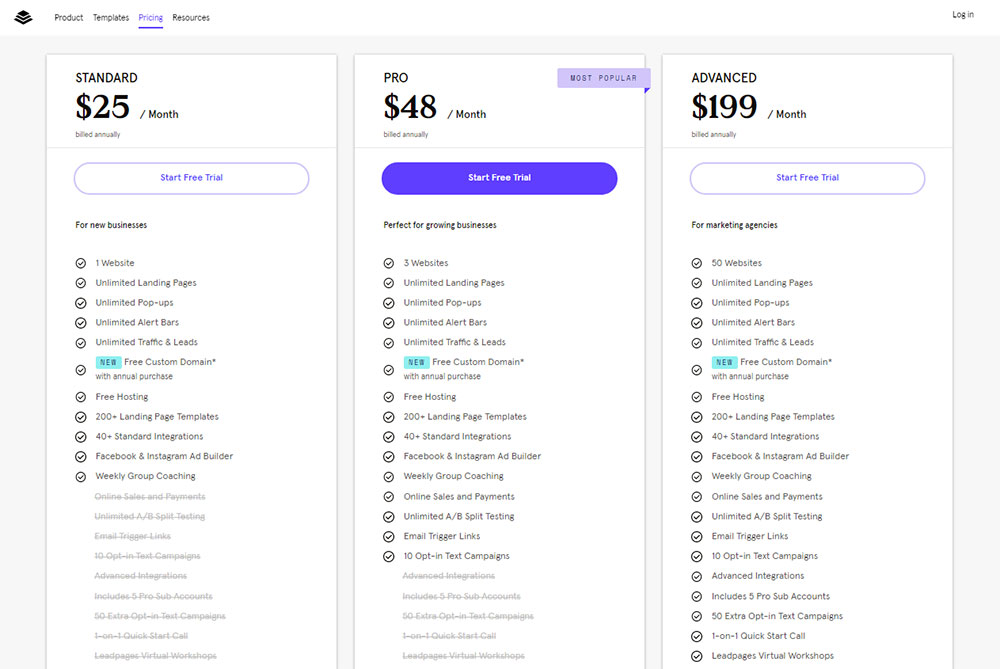Image resolution: width=1000 pixels, height=669 pixels.
Task: Open the Templates nav item
Action: click(111, 17)
